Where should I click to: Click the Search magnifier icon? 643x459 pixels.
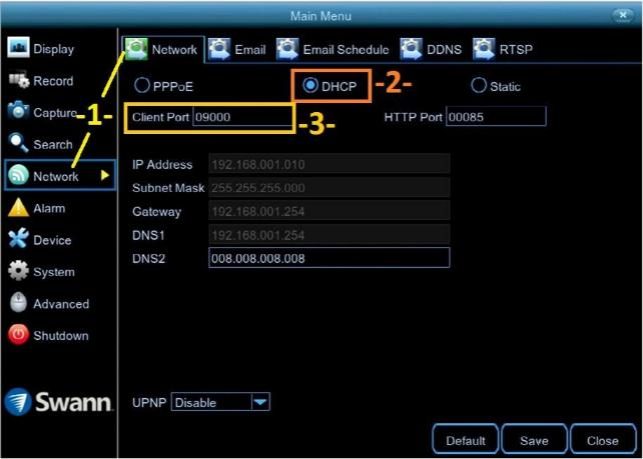point(18,145)
